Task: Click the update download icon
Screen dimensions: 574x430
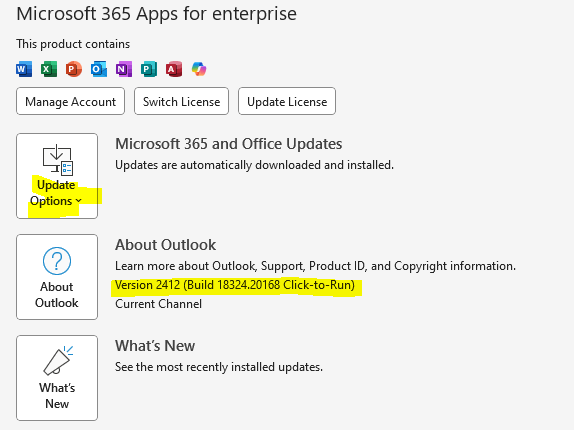Action: (58, 160)
